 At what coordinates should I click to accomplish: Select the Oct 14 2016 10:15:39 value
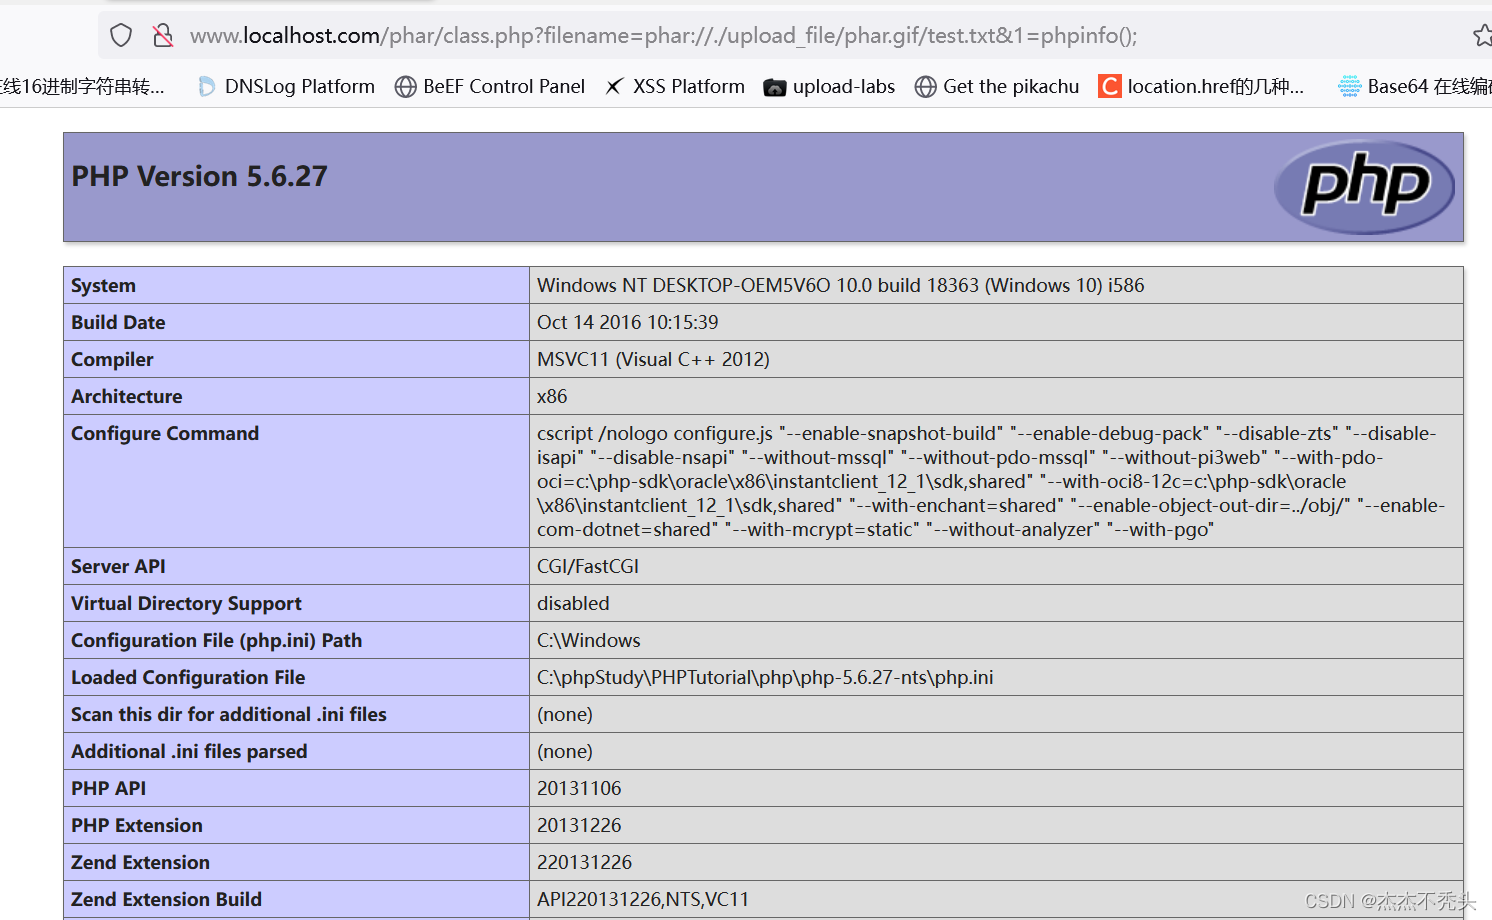pyautogui.click(x=627, y=323)
